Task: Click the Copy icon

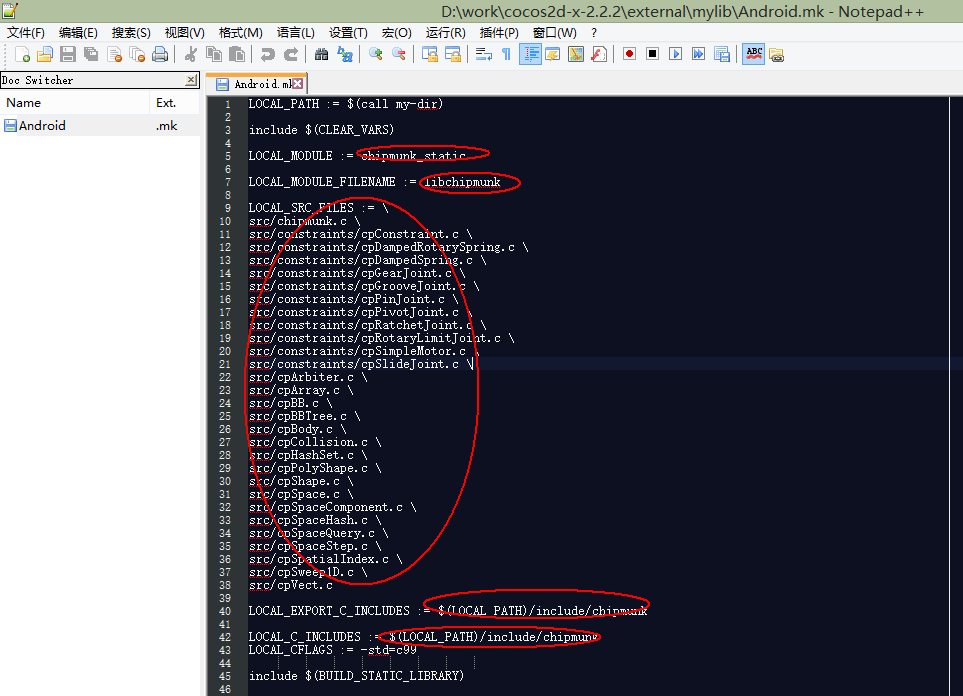Action: pyautogui.click(x=214, y=55)
